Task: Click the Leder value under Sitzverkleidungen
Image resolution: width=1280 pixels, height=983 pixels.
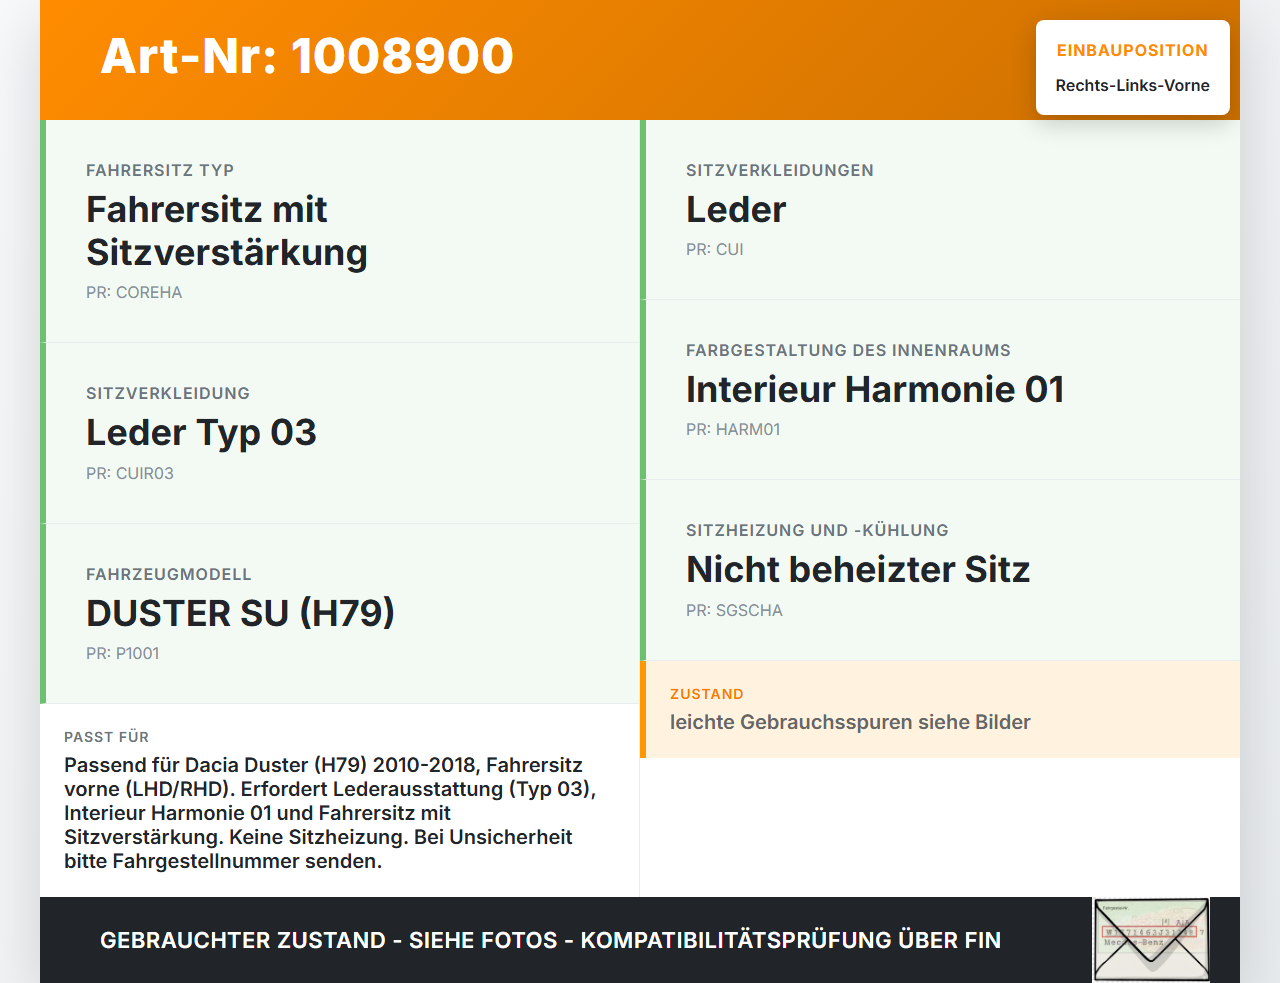Action: [x=736, y=209]
